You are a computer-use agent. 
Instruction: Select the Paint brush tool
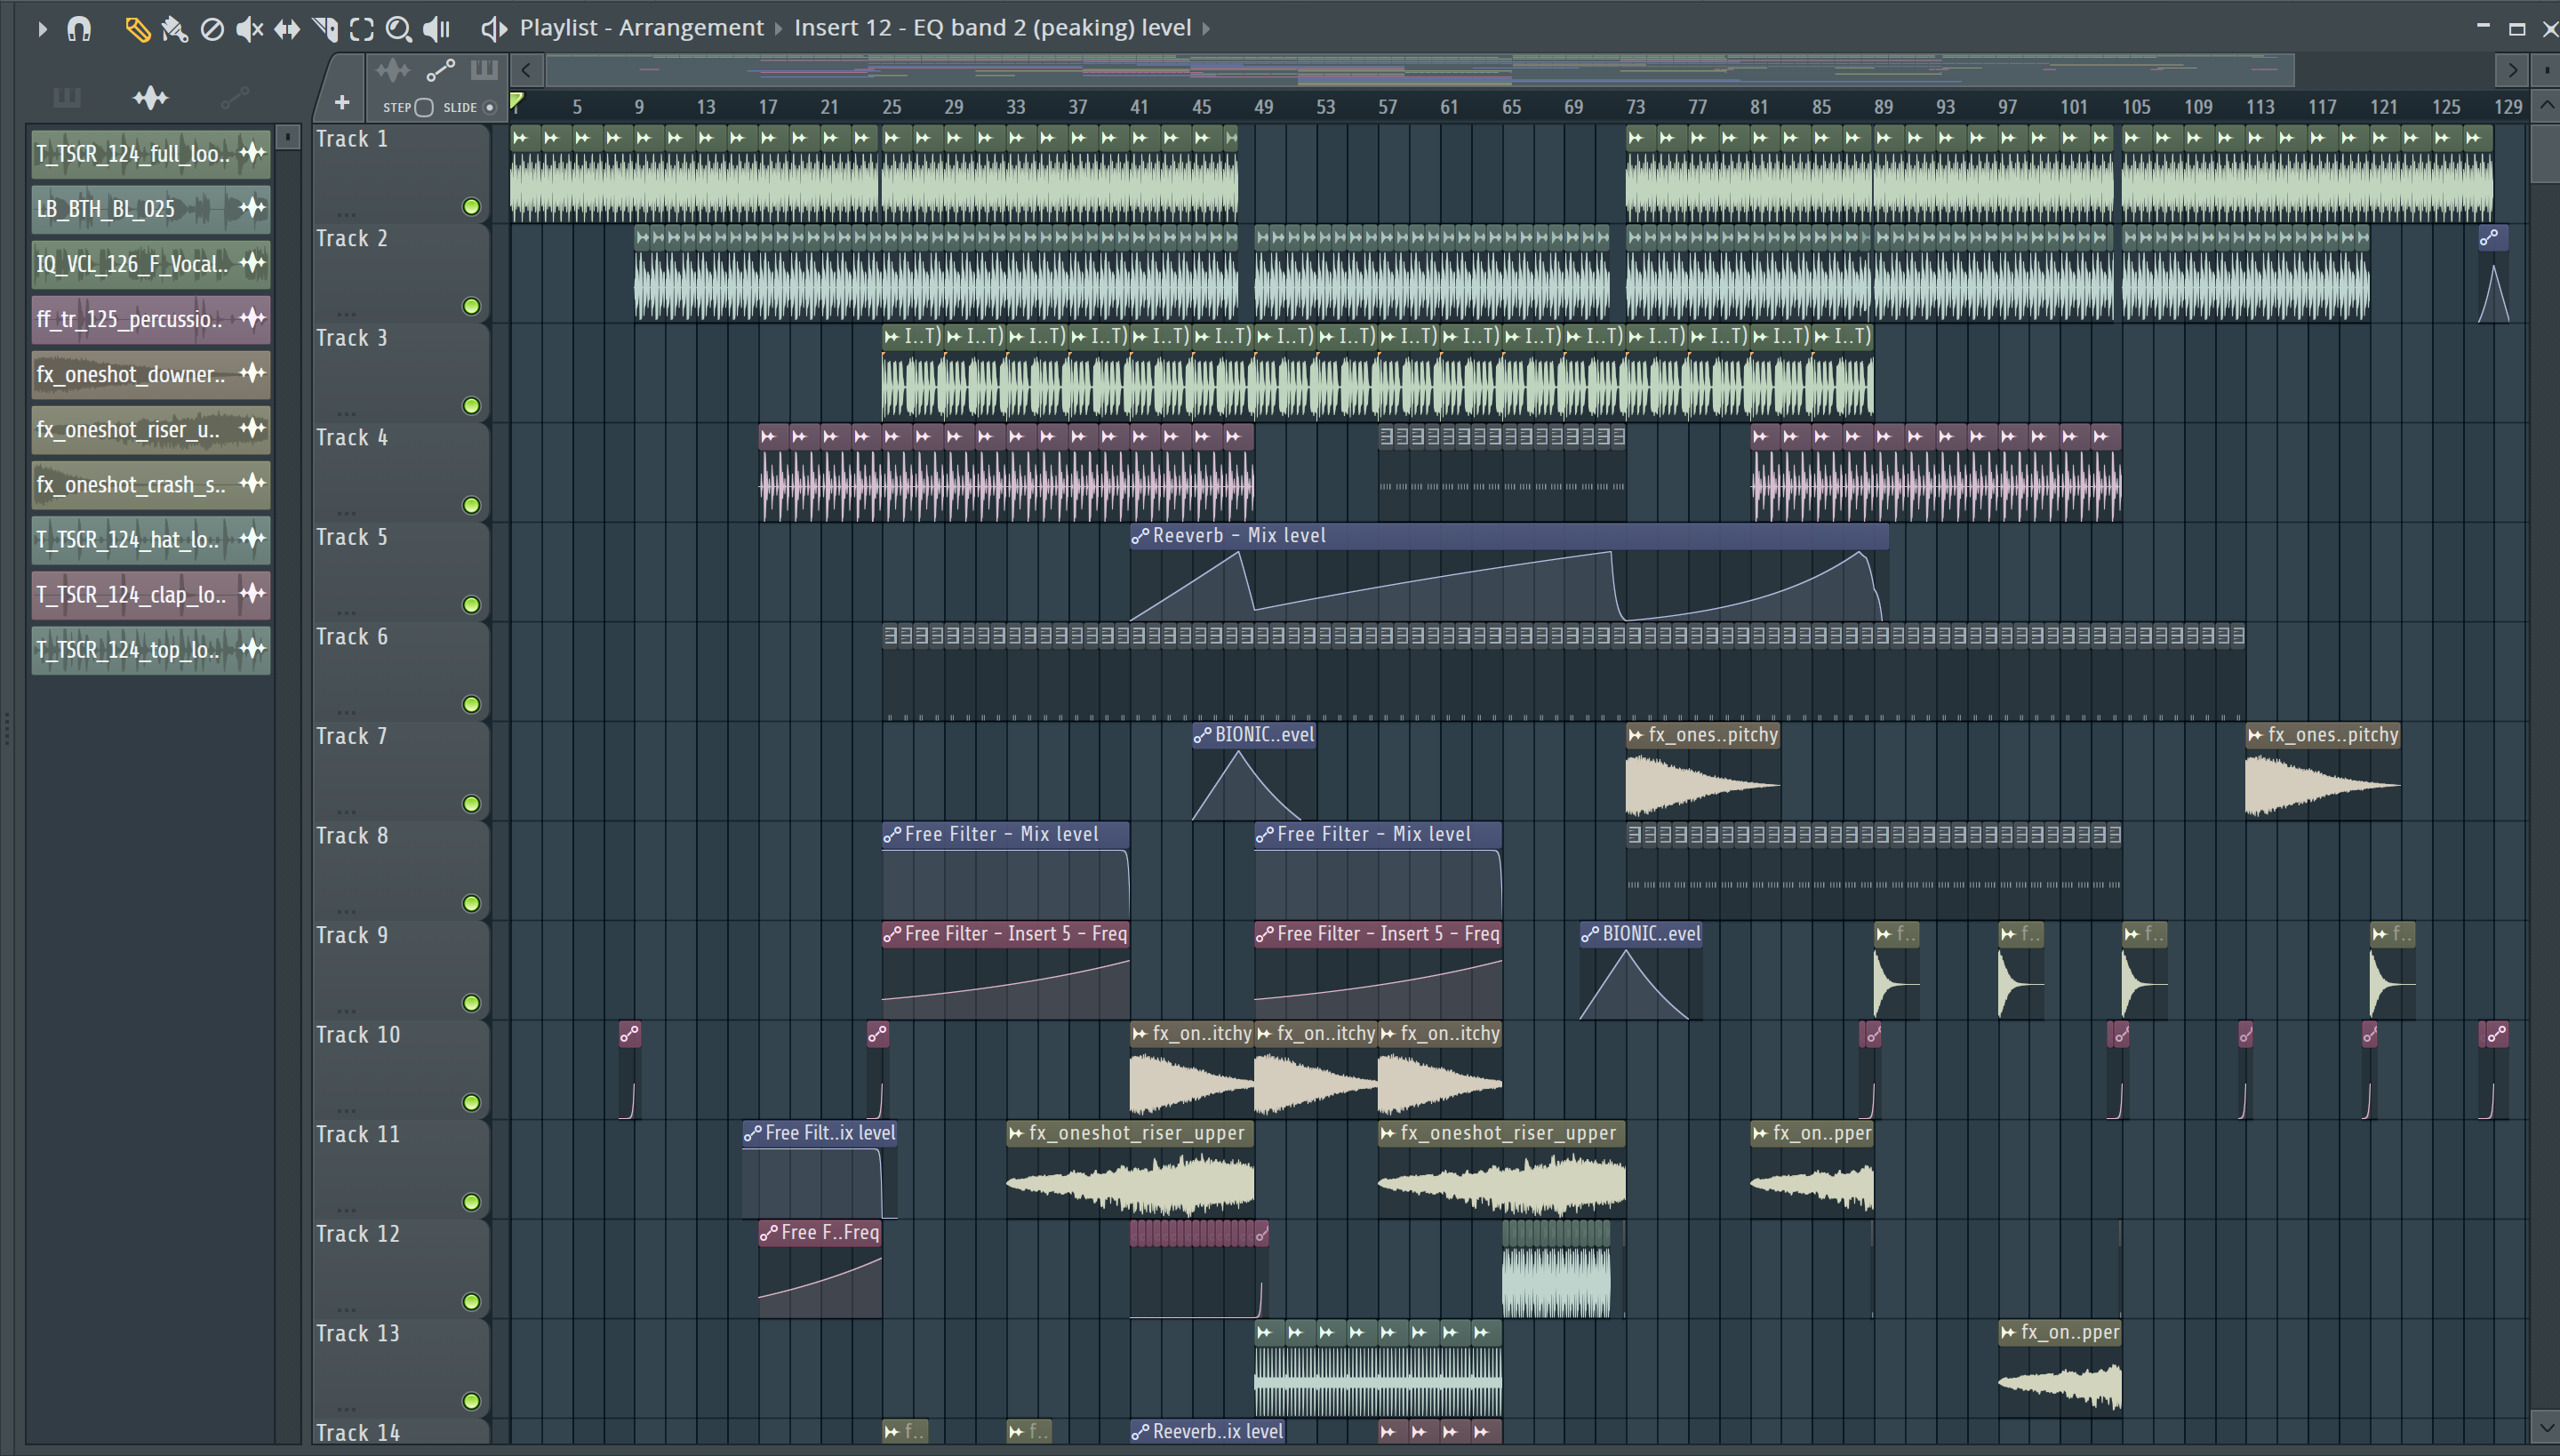[174, 29]
